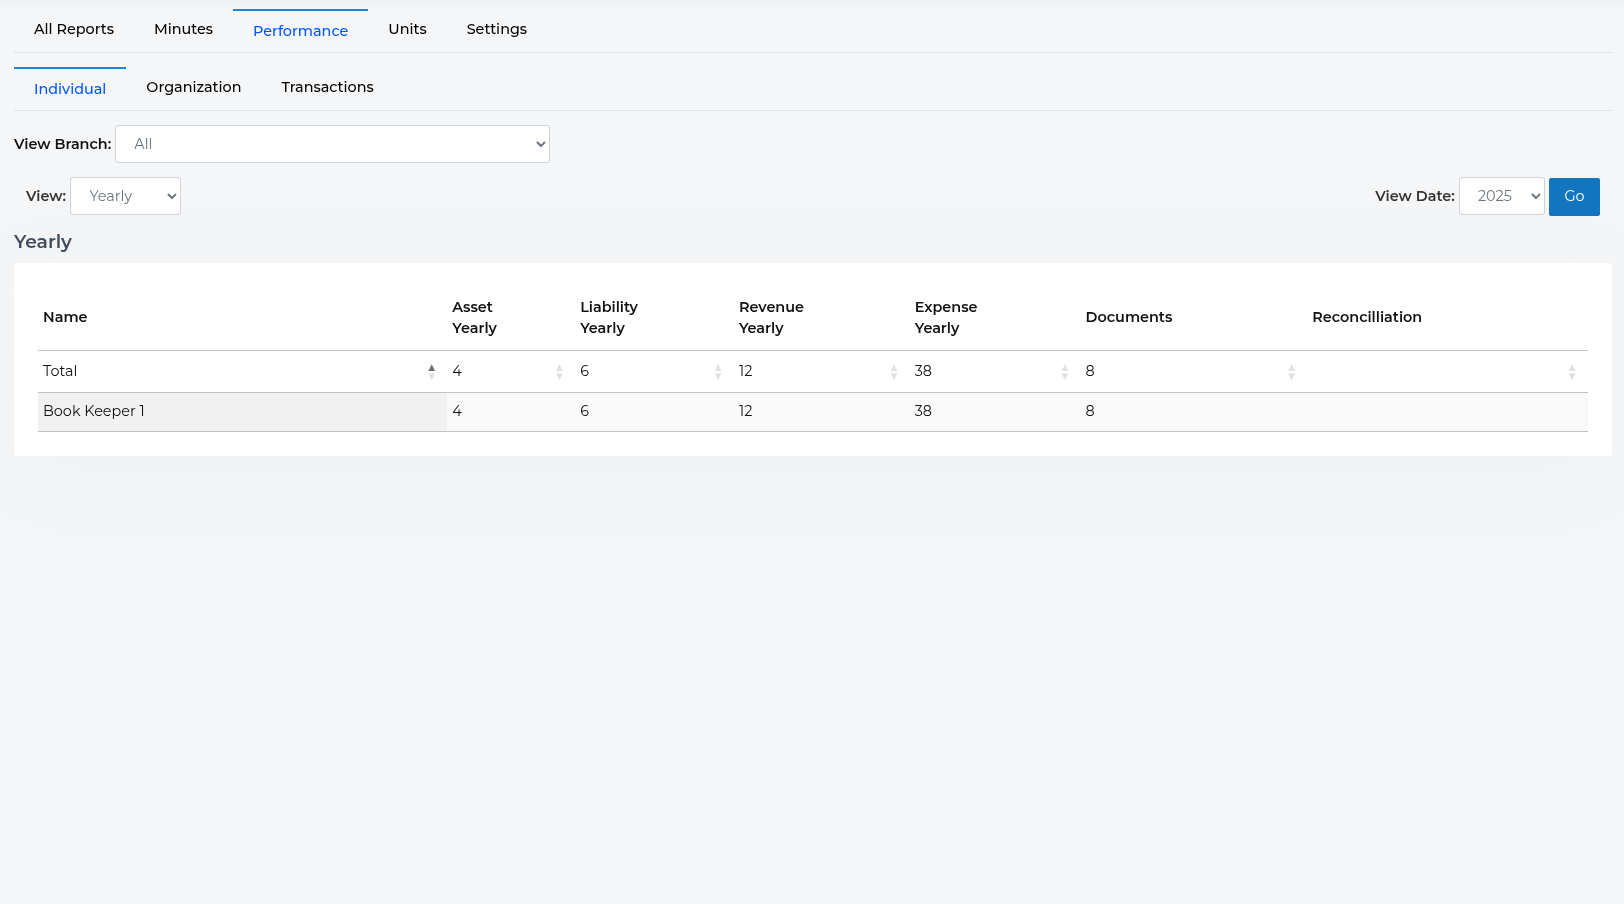Click the sort icon for Asset Yearly column
The height and width of the screenshot is (904, 1624).
tap(559, 372)
